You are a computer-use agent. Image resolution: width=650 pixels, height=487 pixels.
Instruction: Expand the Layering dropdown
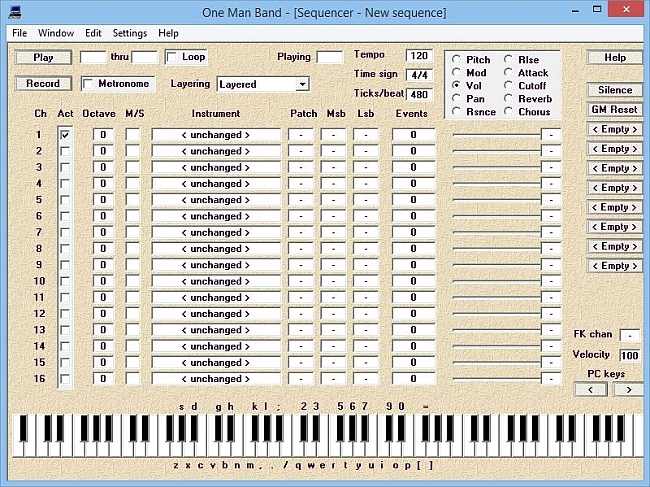(303, 85)
